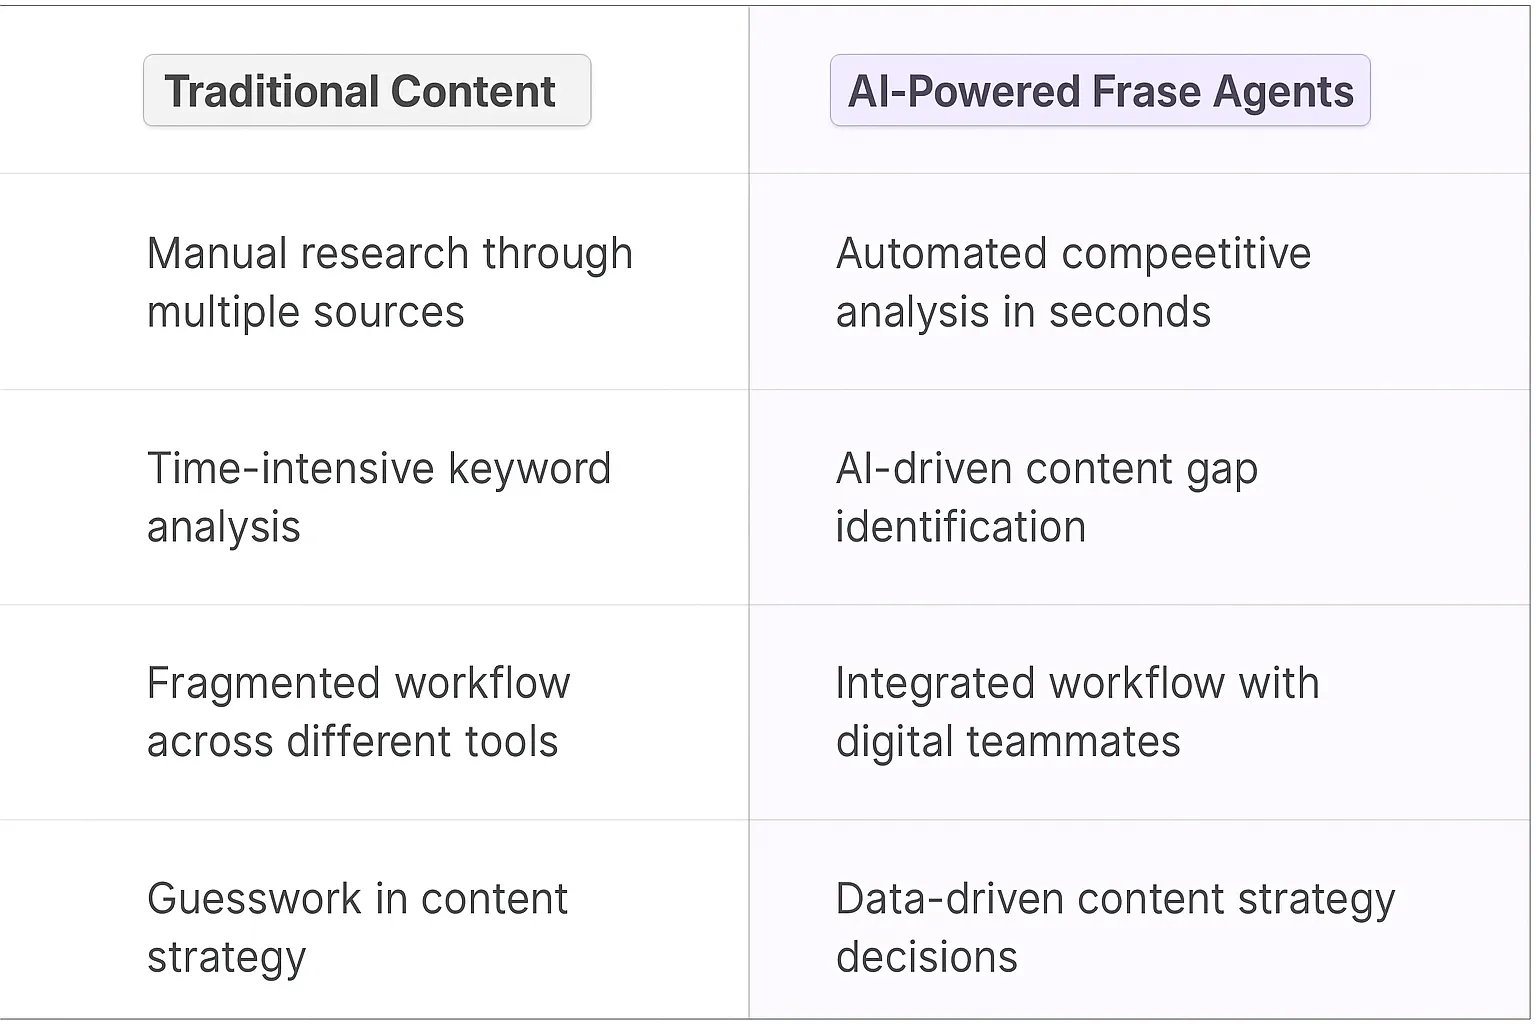Click the Traditional Content header badge

tap(367, 91)
